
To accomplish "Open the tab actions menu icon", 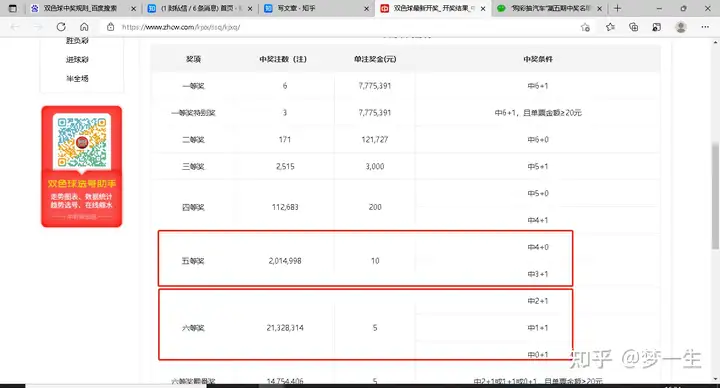I will coord(13,8).
